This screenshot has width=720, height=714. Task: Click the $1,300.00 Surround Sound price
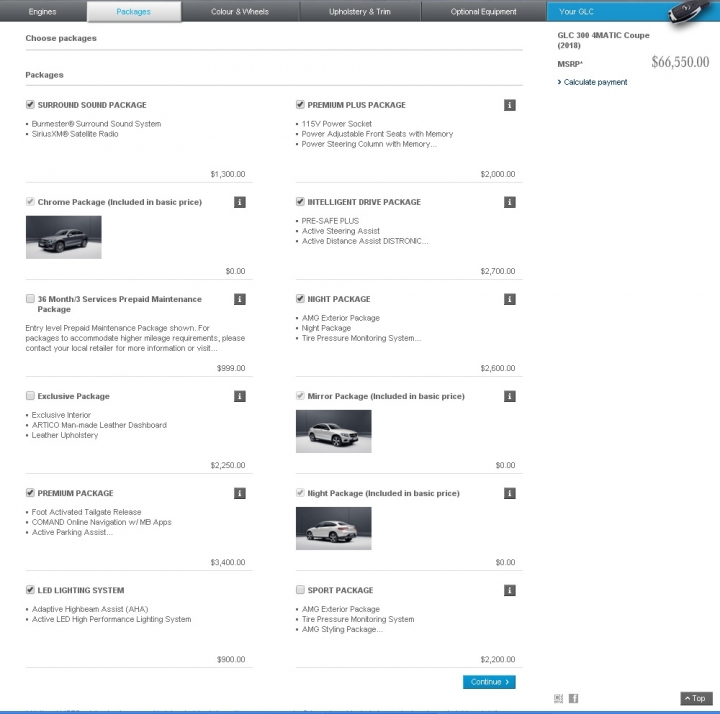(228, 174)
